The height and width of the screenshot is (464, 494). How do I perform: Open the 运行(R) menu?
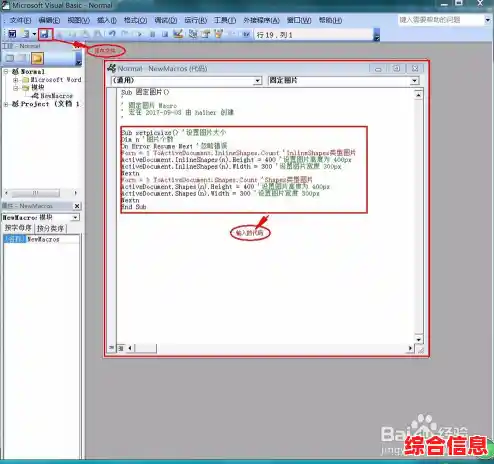click(x=196, y=20)
